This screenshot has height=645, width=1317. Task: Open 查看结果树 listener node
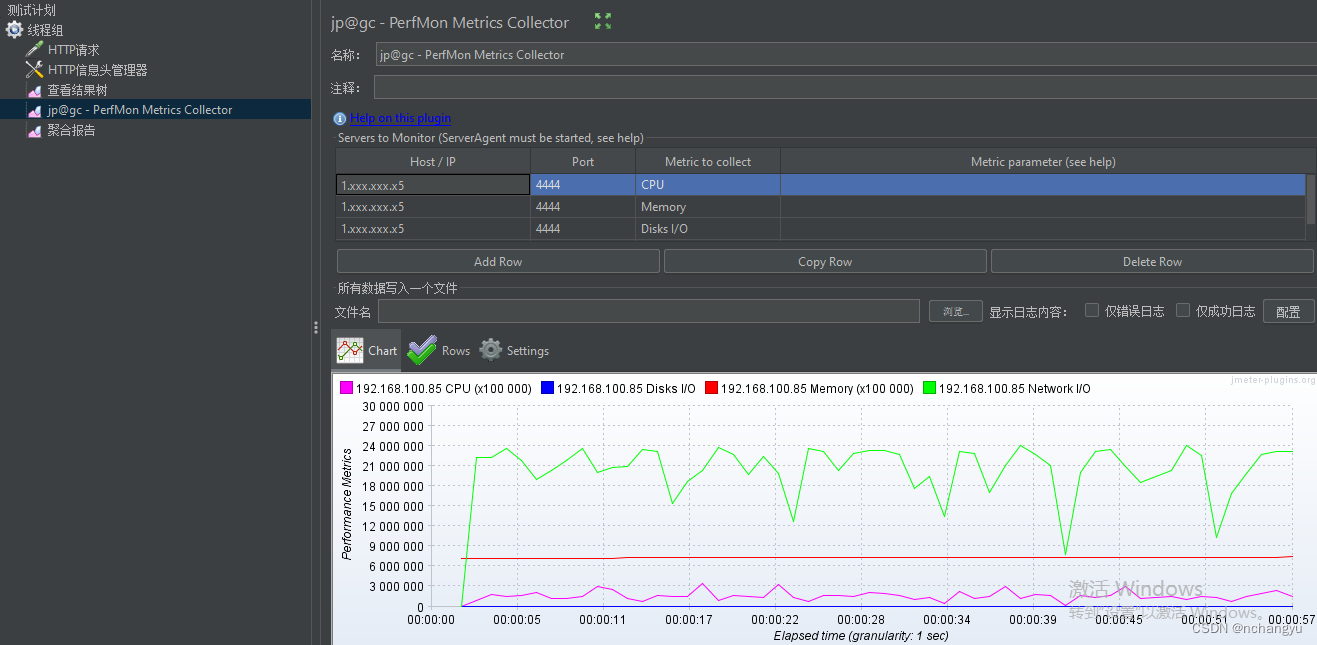[78, 90]
